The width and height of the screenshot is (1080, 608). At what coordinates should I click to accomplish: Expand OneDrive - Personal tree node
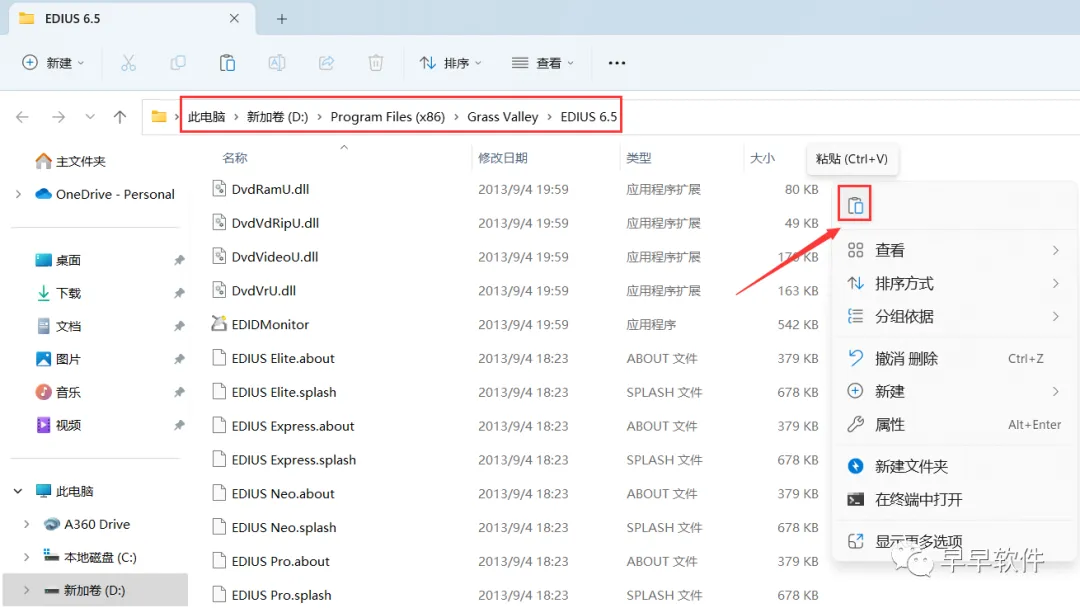(x=18, y=194)
